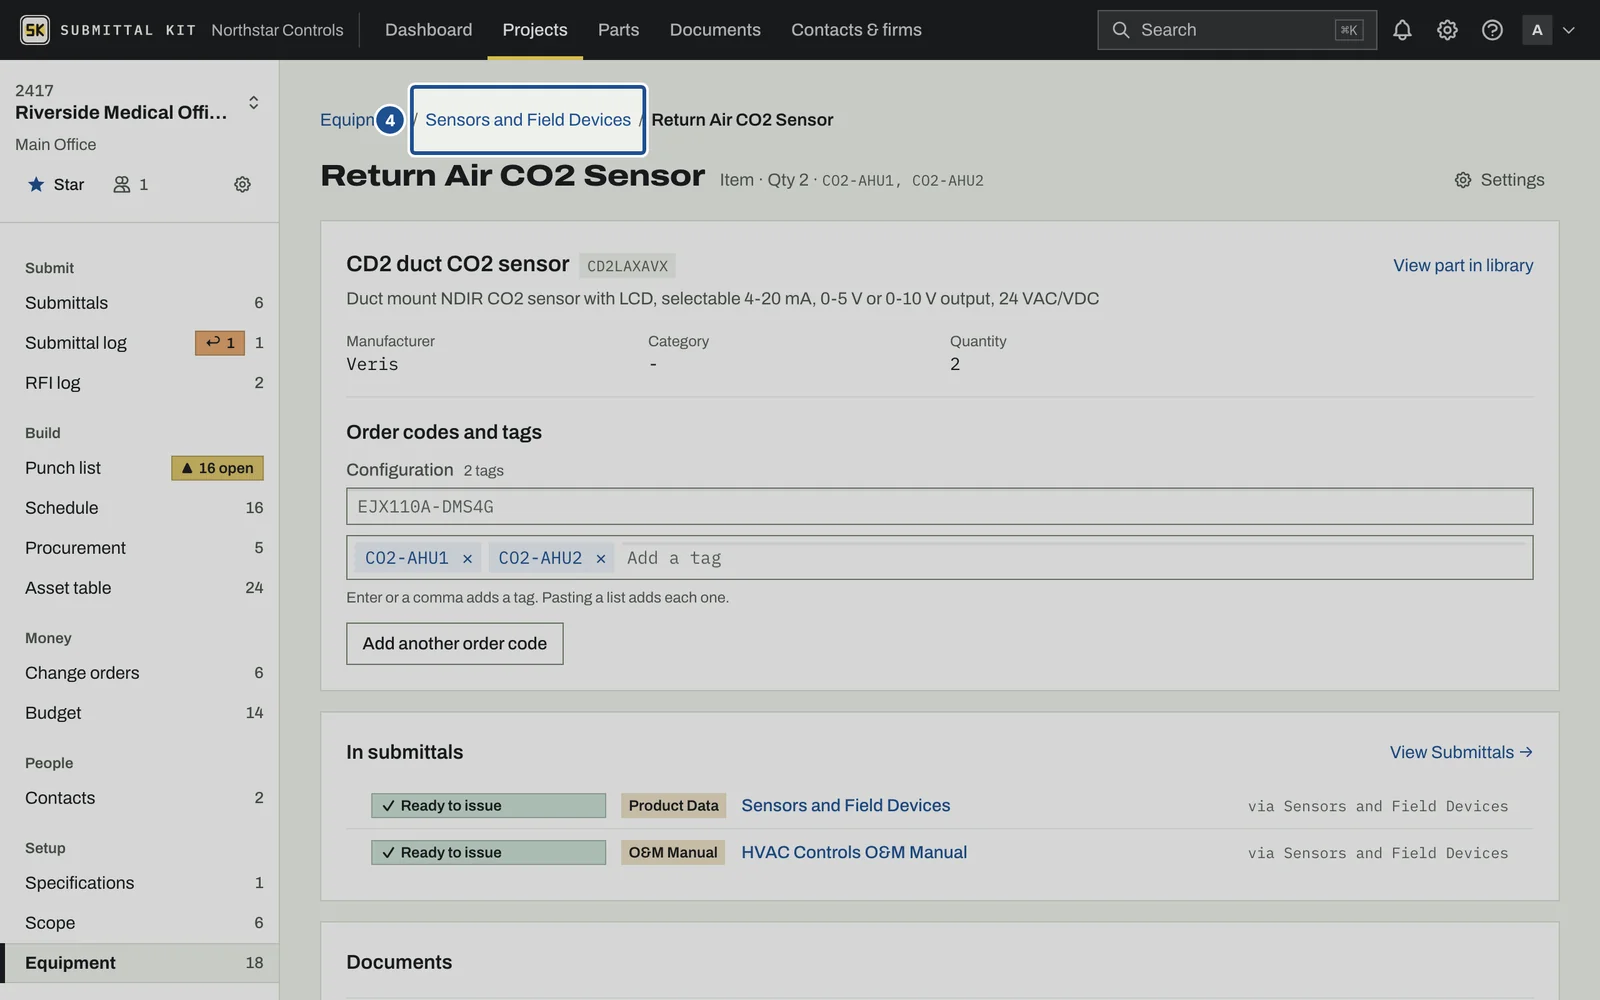Open the notifications bell
1600x1000 pixels.
[x=1402, y=30]
